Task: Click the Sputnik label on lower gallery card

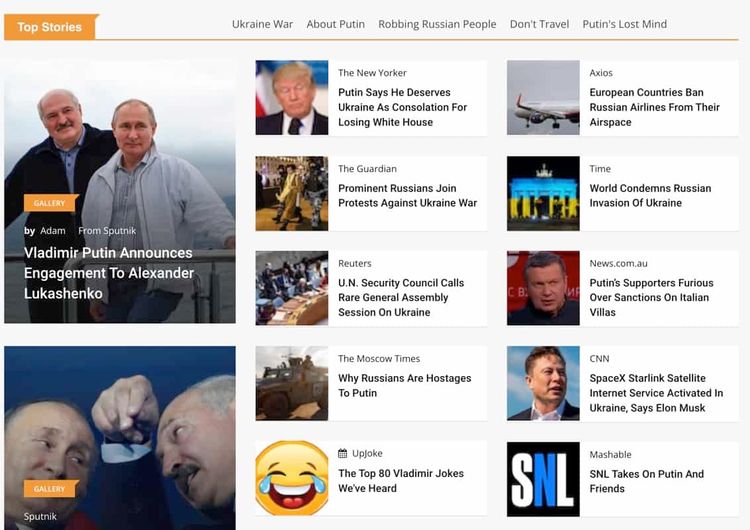Action: (40, 516)
